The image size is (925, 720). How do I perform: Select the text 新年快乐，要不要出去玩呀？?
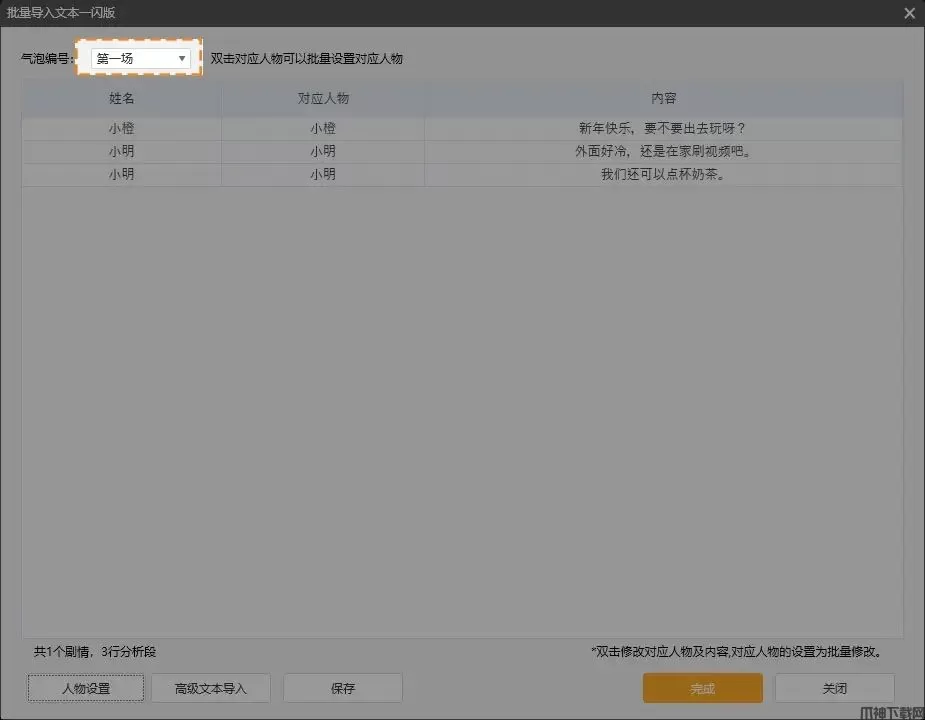point(663,129)
